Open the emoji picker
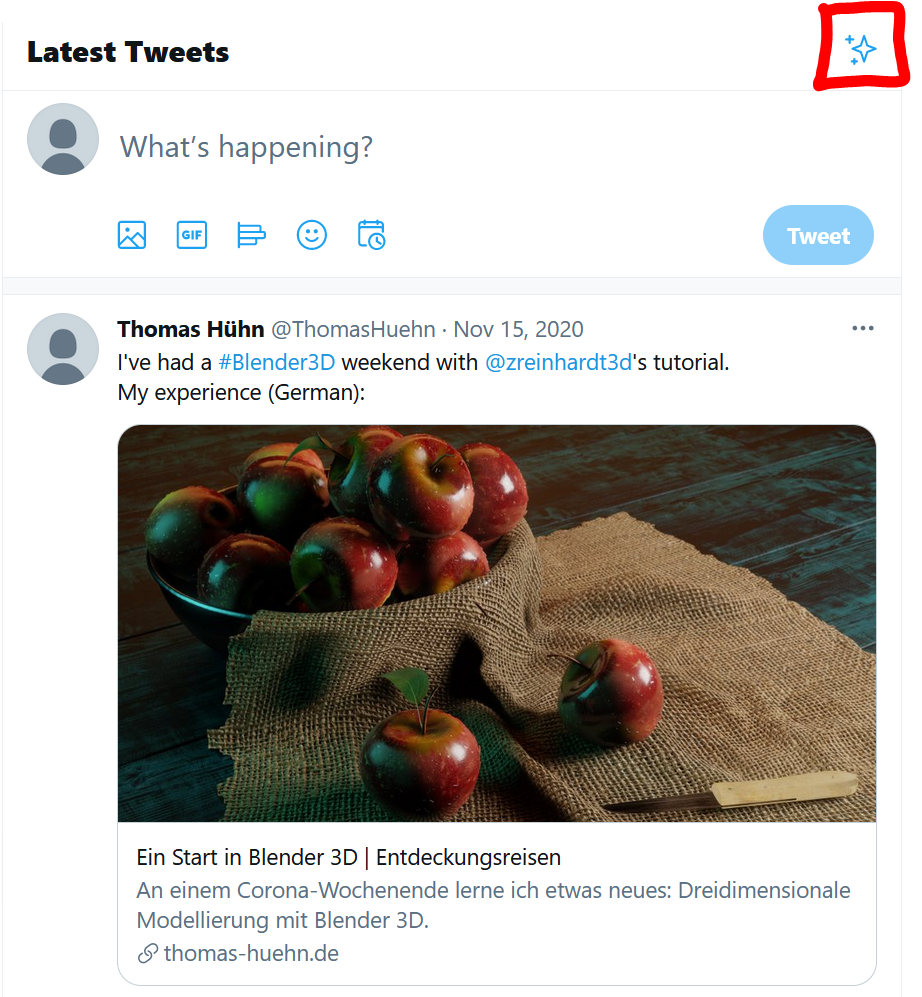This screenshot has width=922, height=997. click(x=312, y=235)
